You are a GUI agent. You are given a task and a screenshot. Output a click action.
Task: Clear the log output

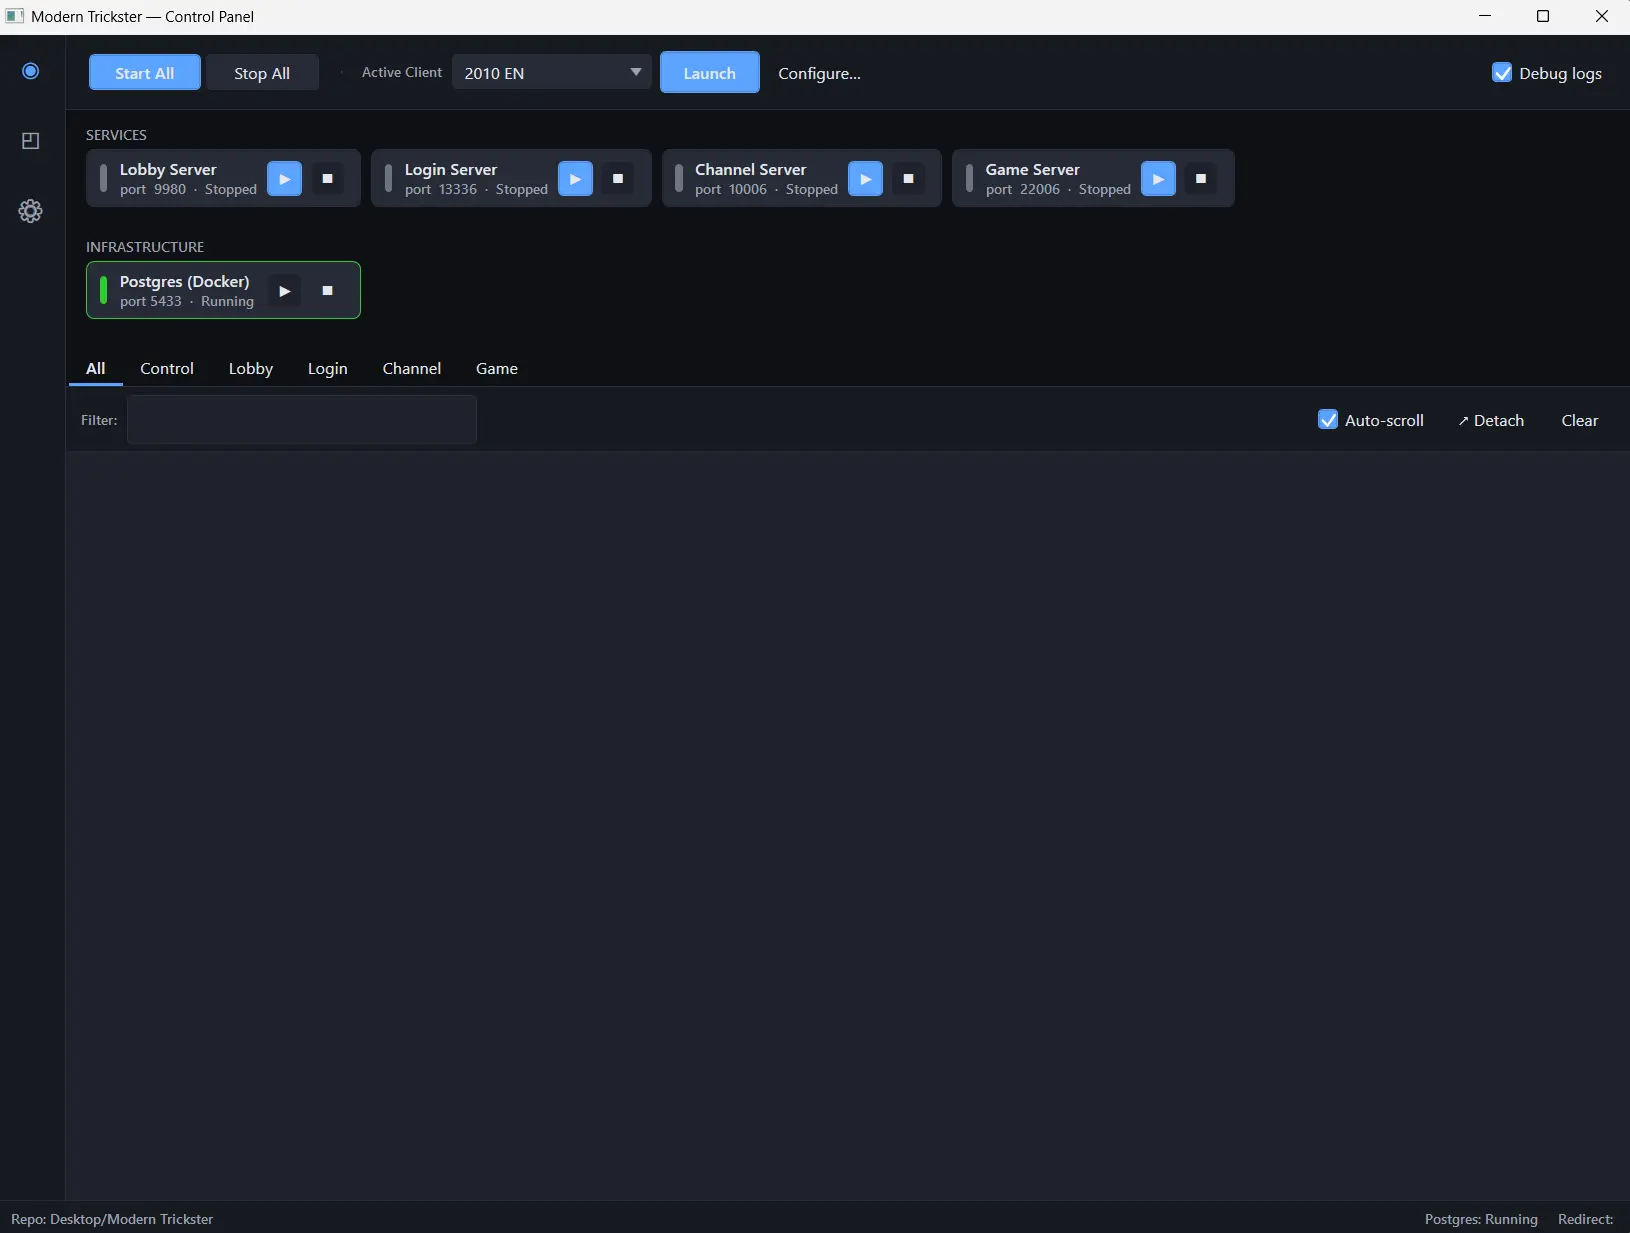tap(1580, 420)
